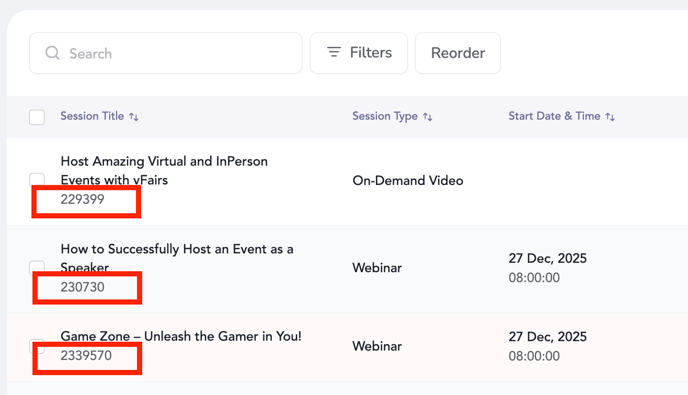Sort by Session Title arrows icon

click(134, 117)
